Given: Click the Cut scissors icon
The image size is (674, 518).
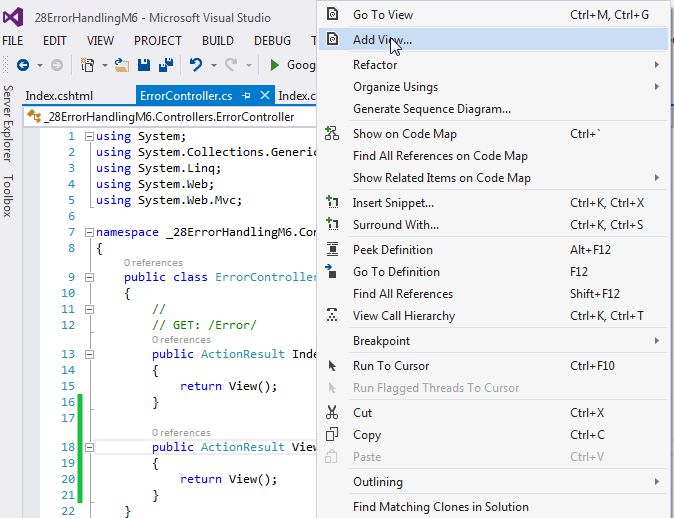Looking at the screenshot, I should [x=332, y=412].
